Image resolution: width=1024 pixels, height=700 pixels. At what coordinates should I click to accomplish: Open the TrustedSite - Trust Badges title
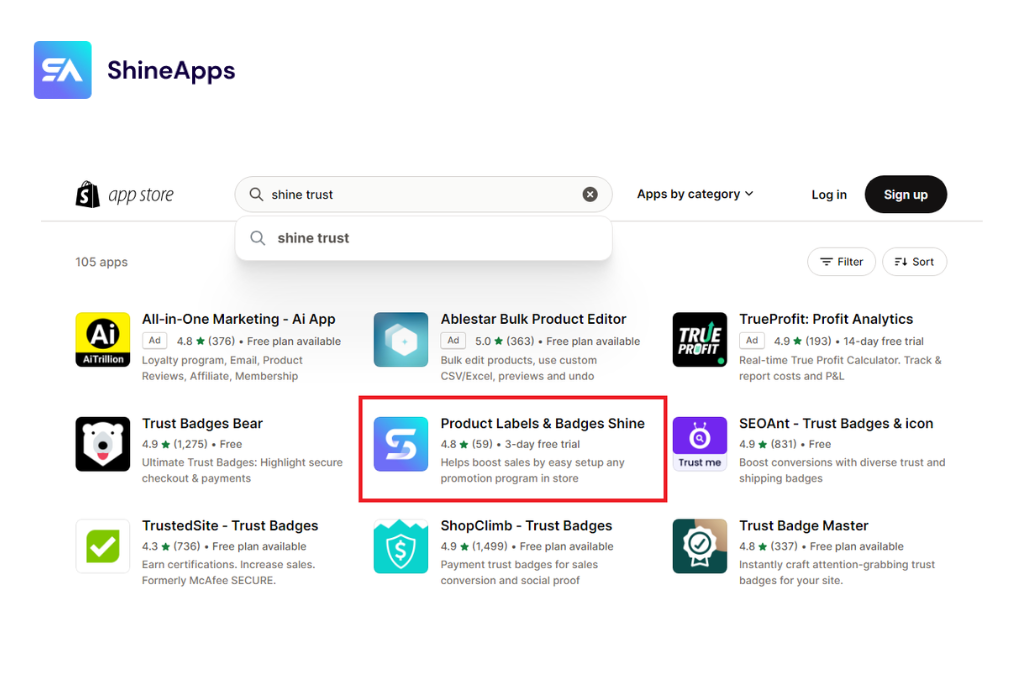click(x=230, y=526)
